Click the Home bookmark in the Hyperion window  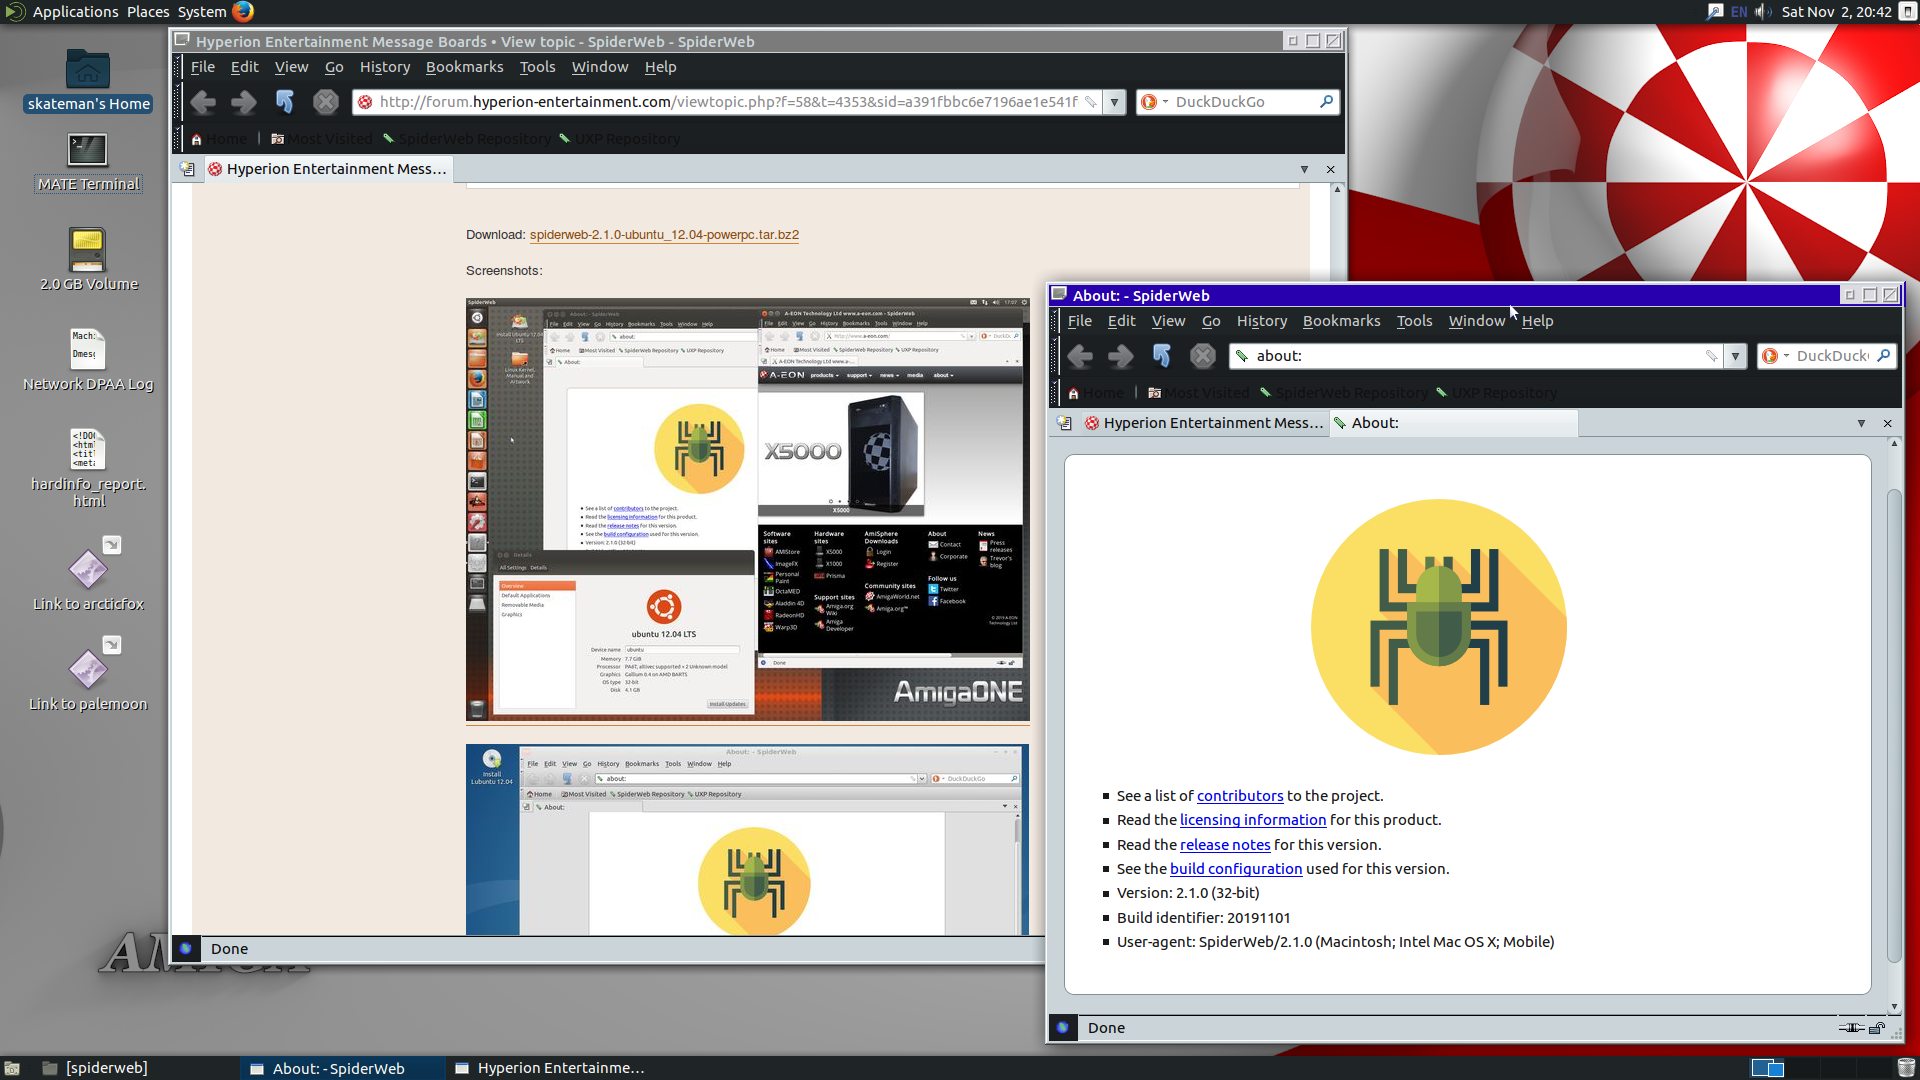[219, 139]
